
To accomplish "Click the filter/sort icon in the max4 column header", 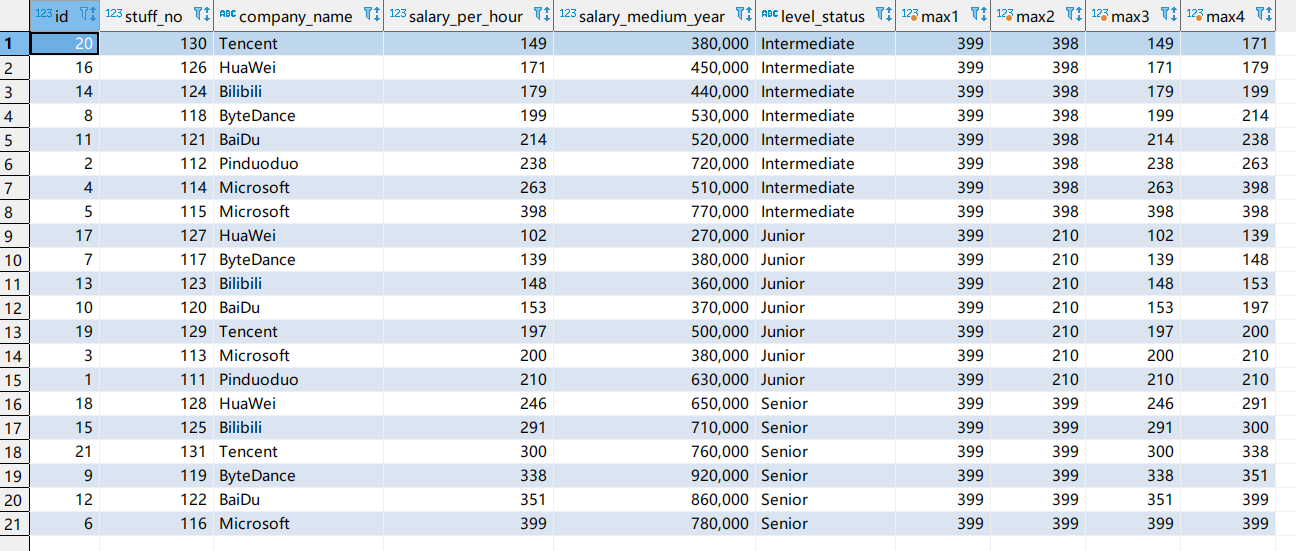I will (x=1262, y=15).
